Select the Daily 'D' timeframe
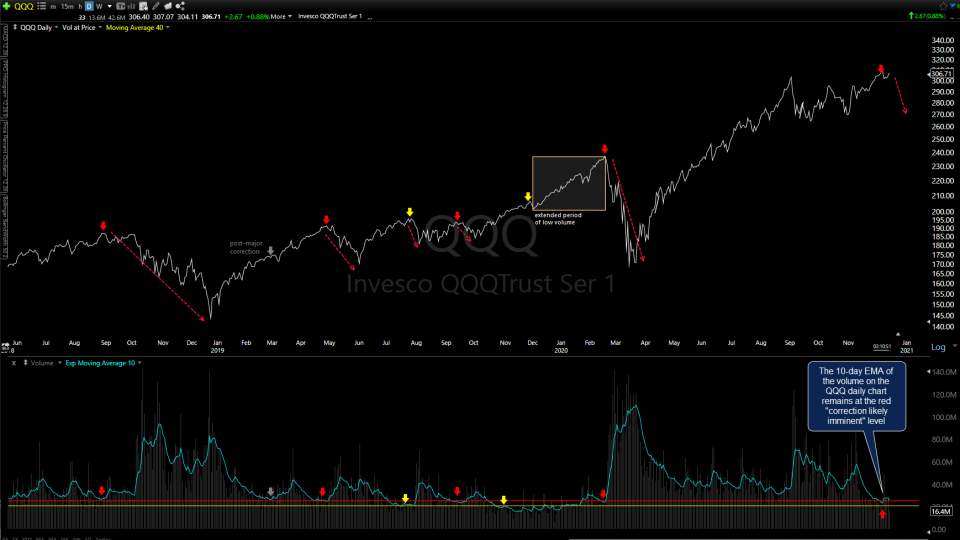 tap(89, 6)
